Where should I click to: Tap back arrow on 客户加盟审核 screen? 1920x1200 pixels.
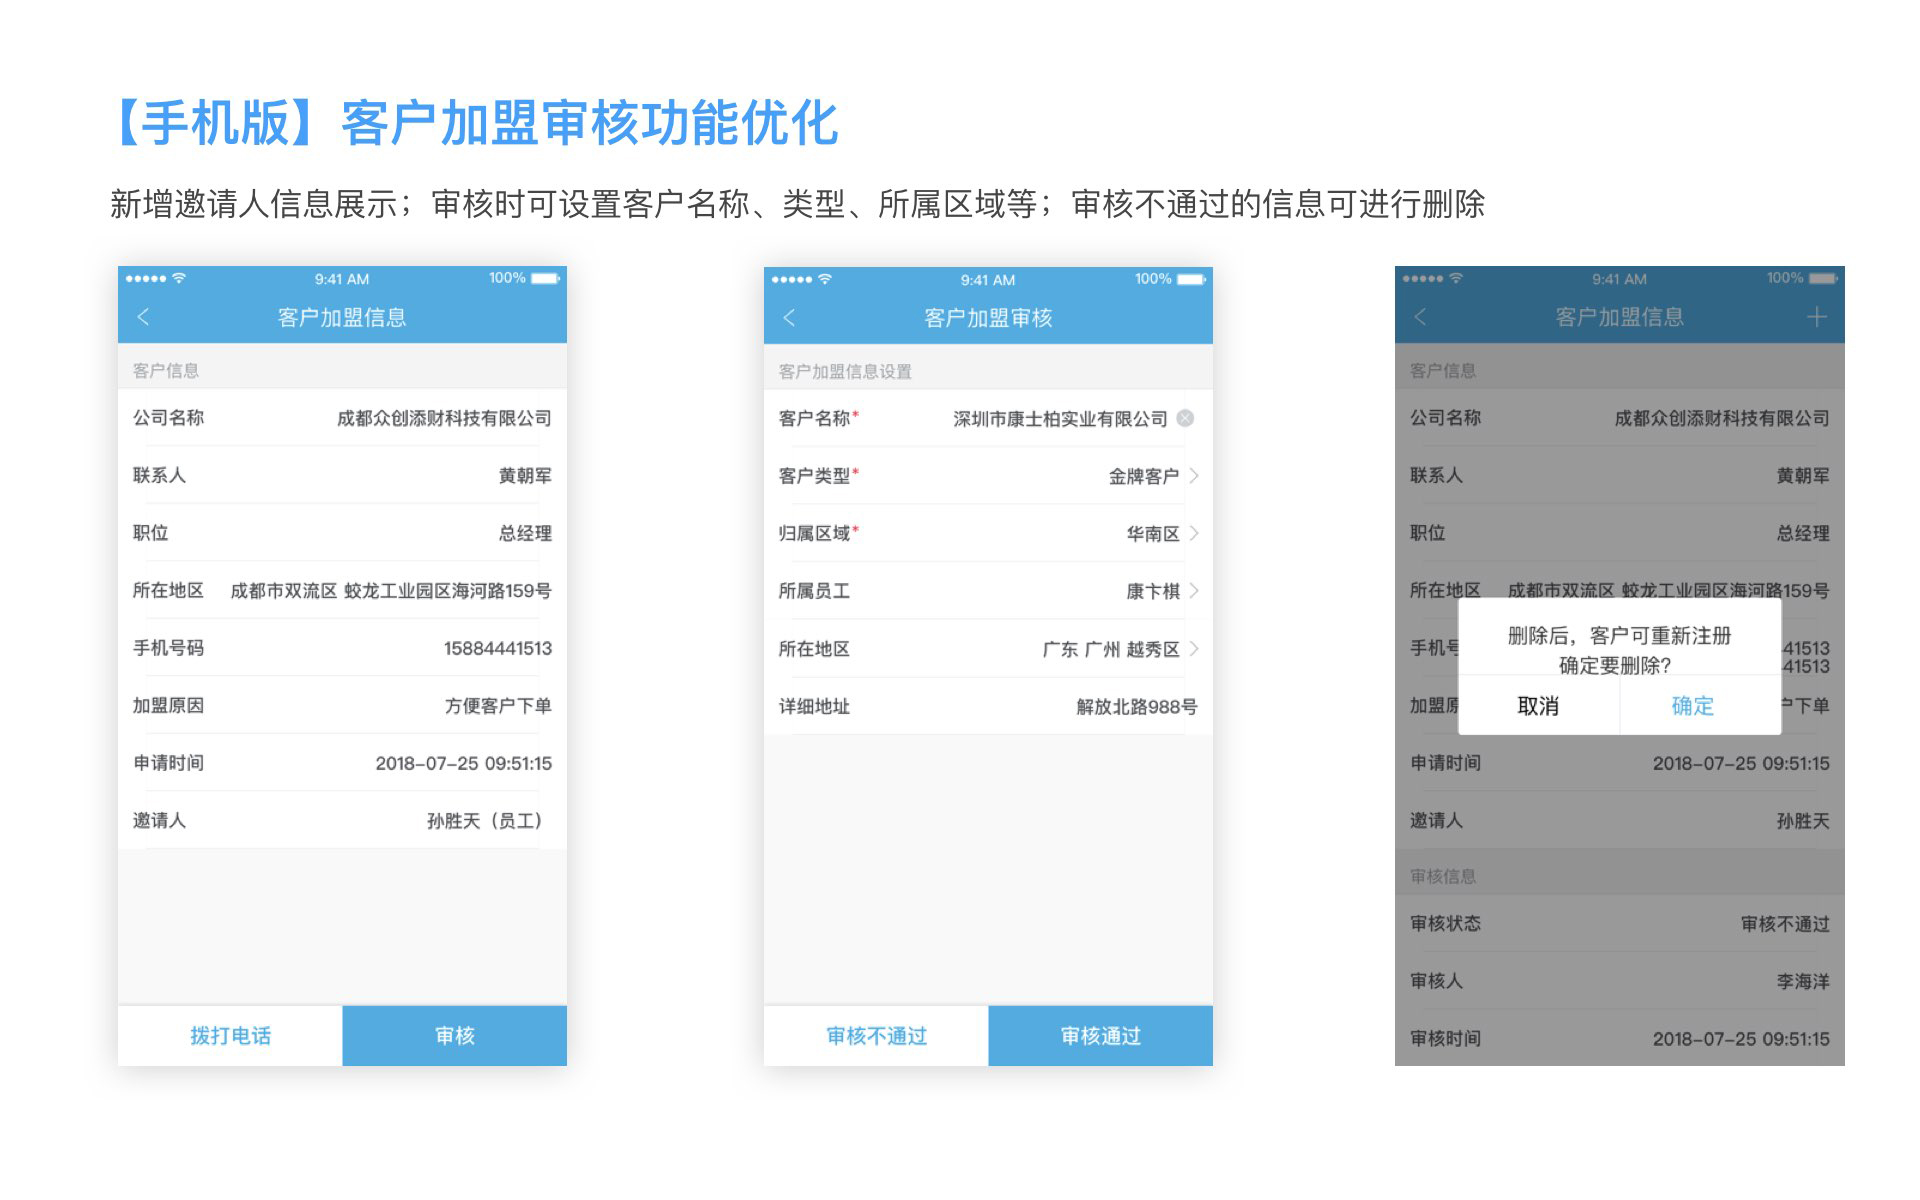789,318
